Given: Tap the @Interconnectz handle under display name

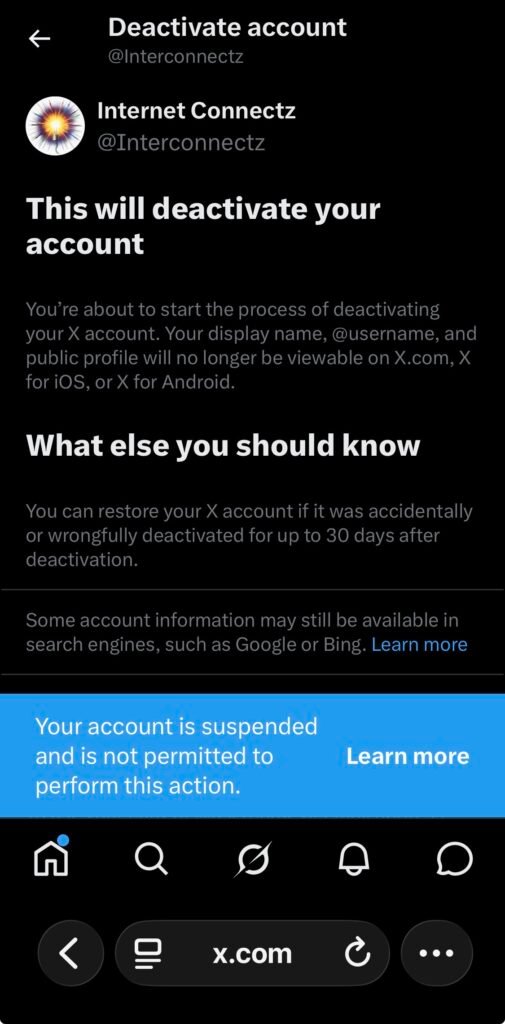Looking at the screenshot, I should click(181, 142).
